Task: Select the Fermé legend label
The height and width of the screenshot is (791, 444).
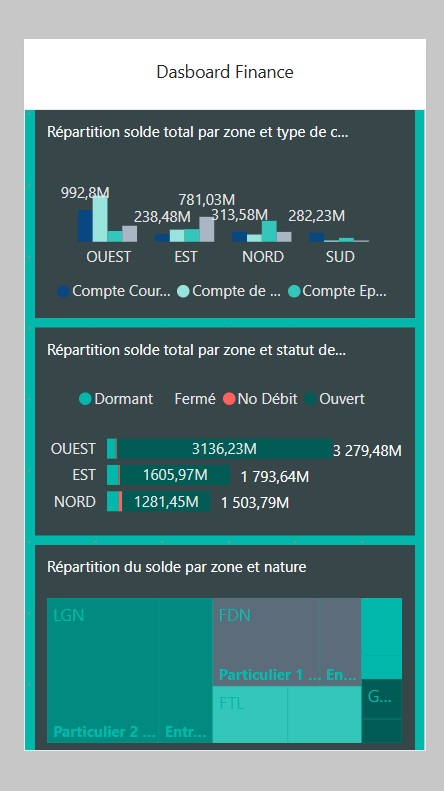Action: coord(195,399)
